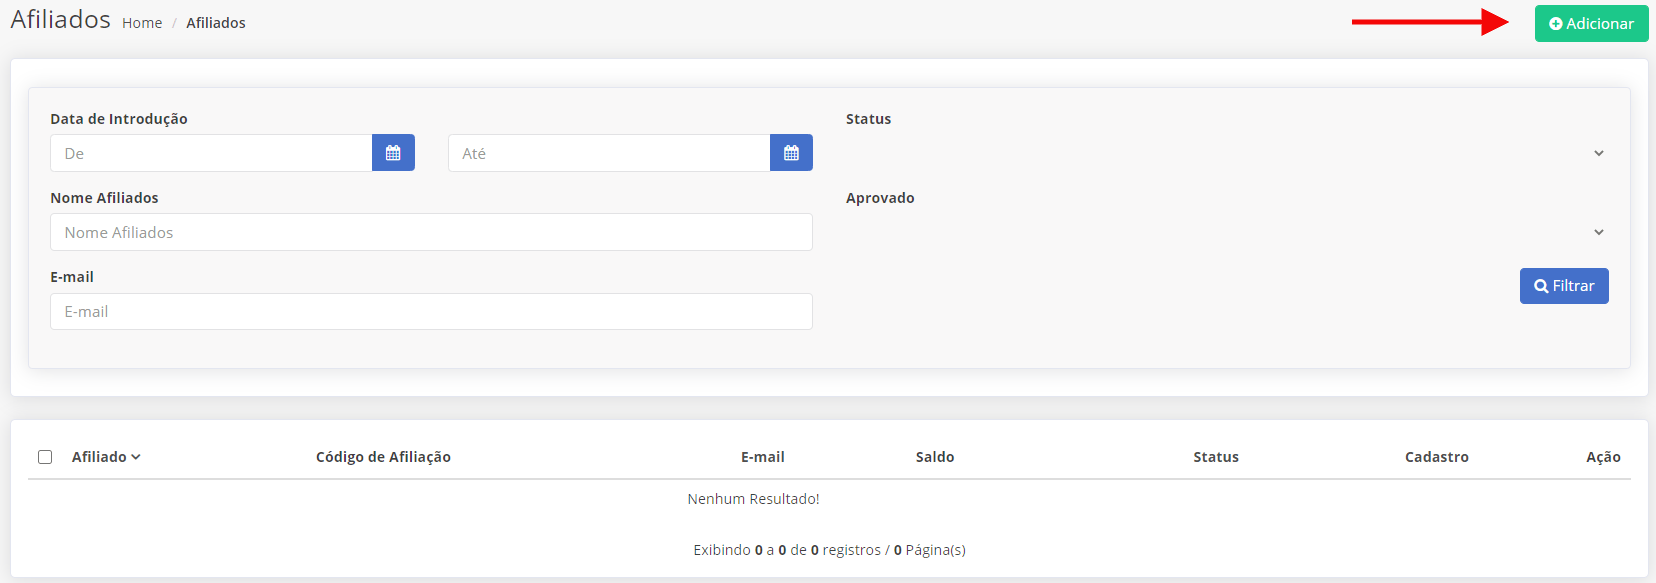
Task: Open the Até date calendar picker
Action: coord(791,153)
